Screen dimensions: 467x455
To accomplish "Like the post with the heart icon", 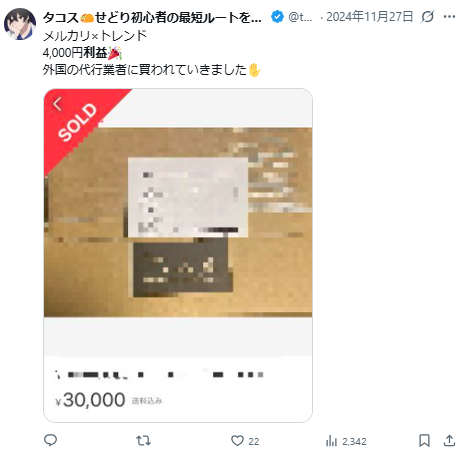I will (x=237, y=441).
